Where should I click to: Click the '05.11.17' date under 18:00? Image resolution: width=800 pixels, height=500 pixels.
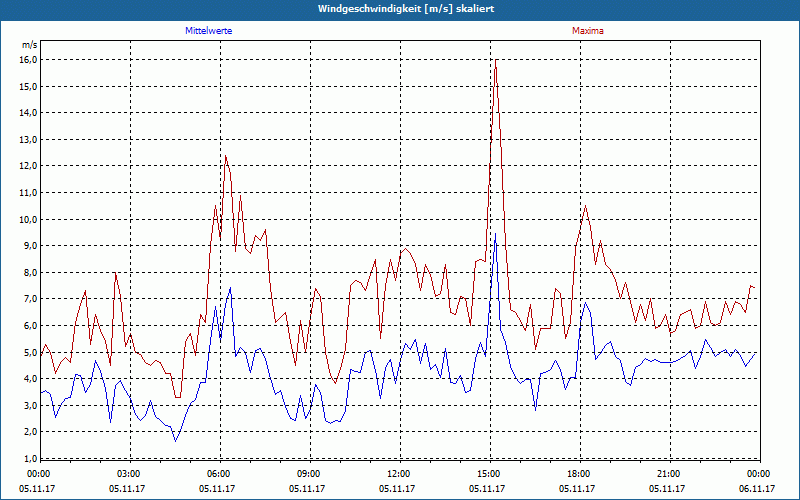tap(577, 489)
